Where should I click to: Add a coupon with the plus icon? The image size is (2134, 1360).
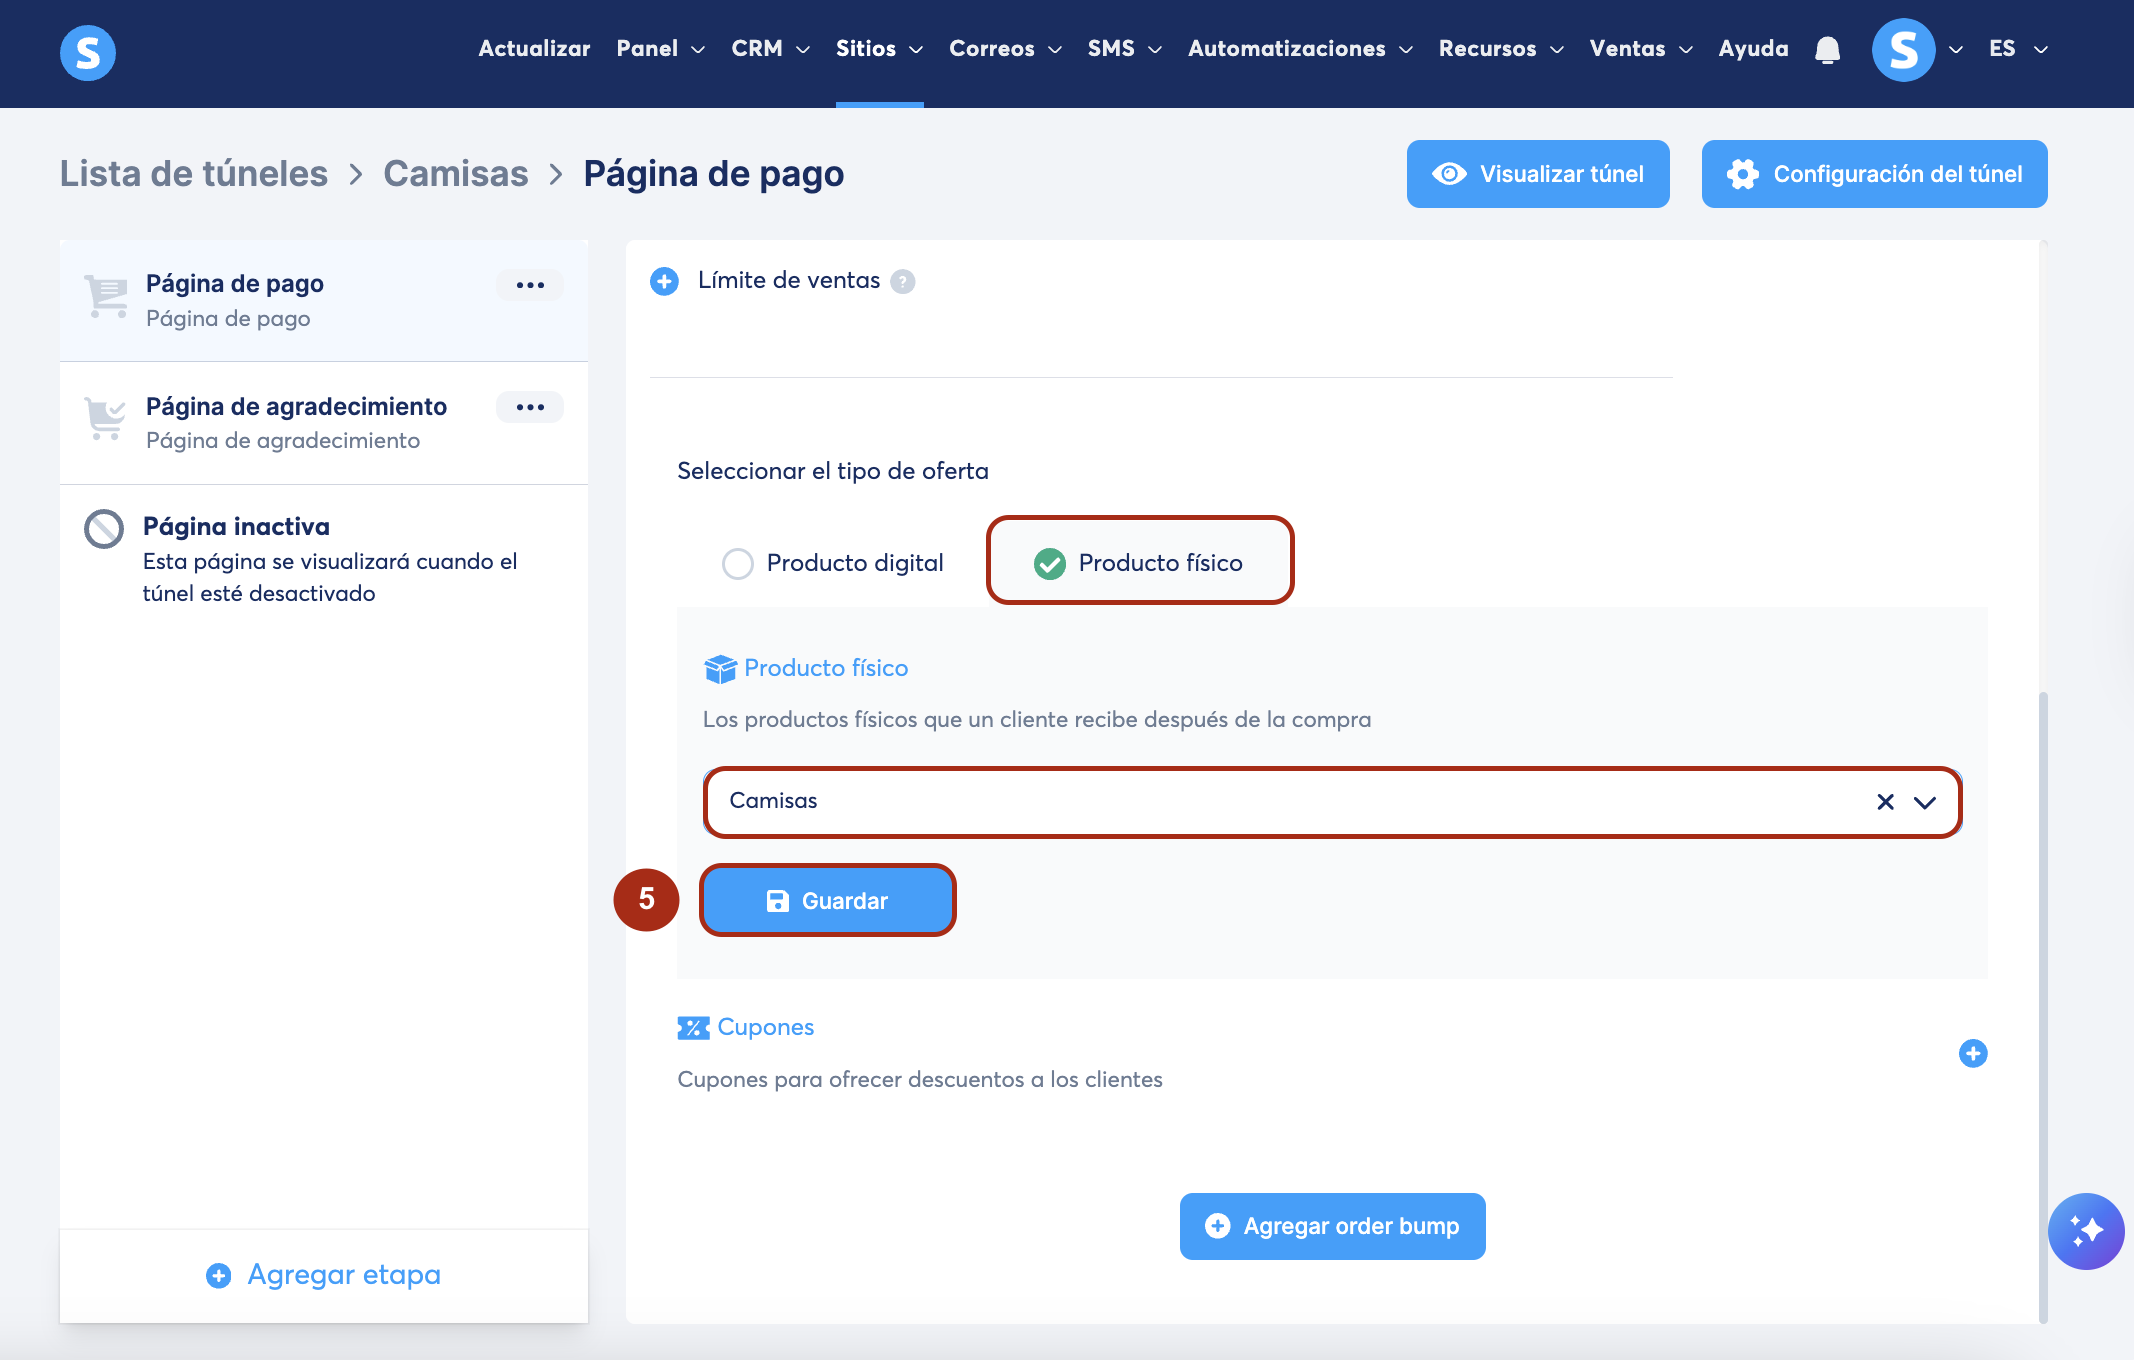click(1972, 1053)
